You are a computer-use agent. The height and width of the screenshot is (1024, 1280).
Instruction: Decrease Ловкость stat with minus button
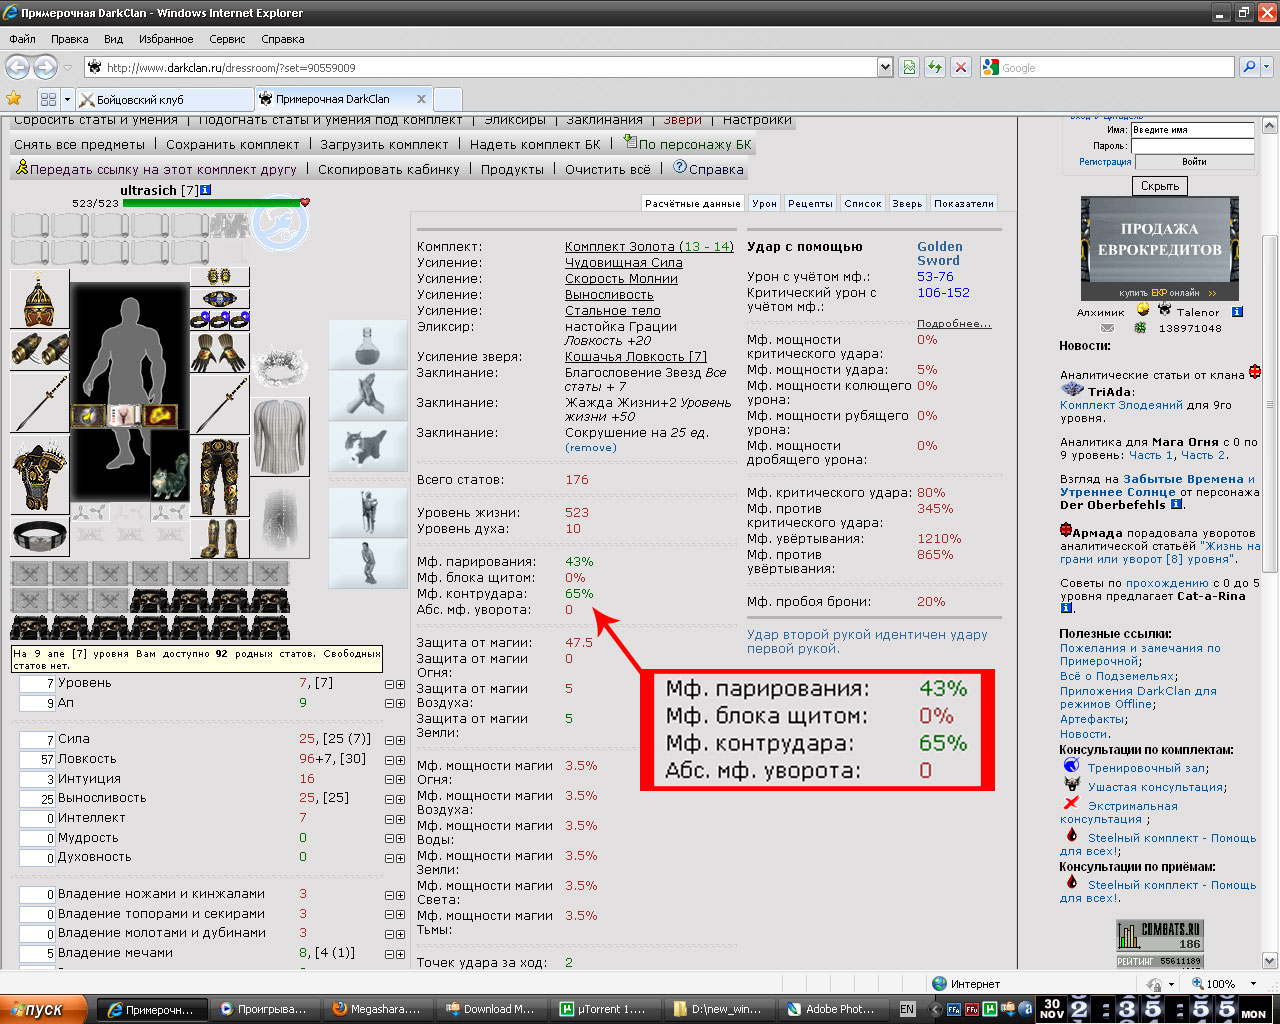(x=390, y=760)
